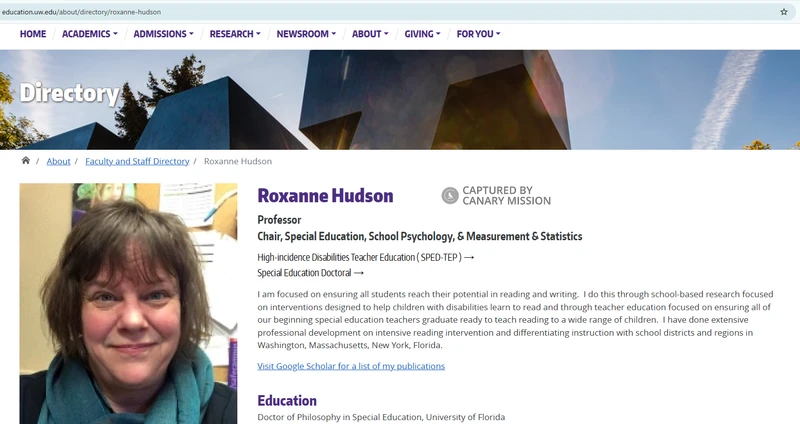Click Roxanne Hudson's profile photo
Screen dimensions: 800x424
click(129, 303)
